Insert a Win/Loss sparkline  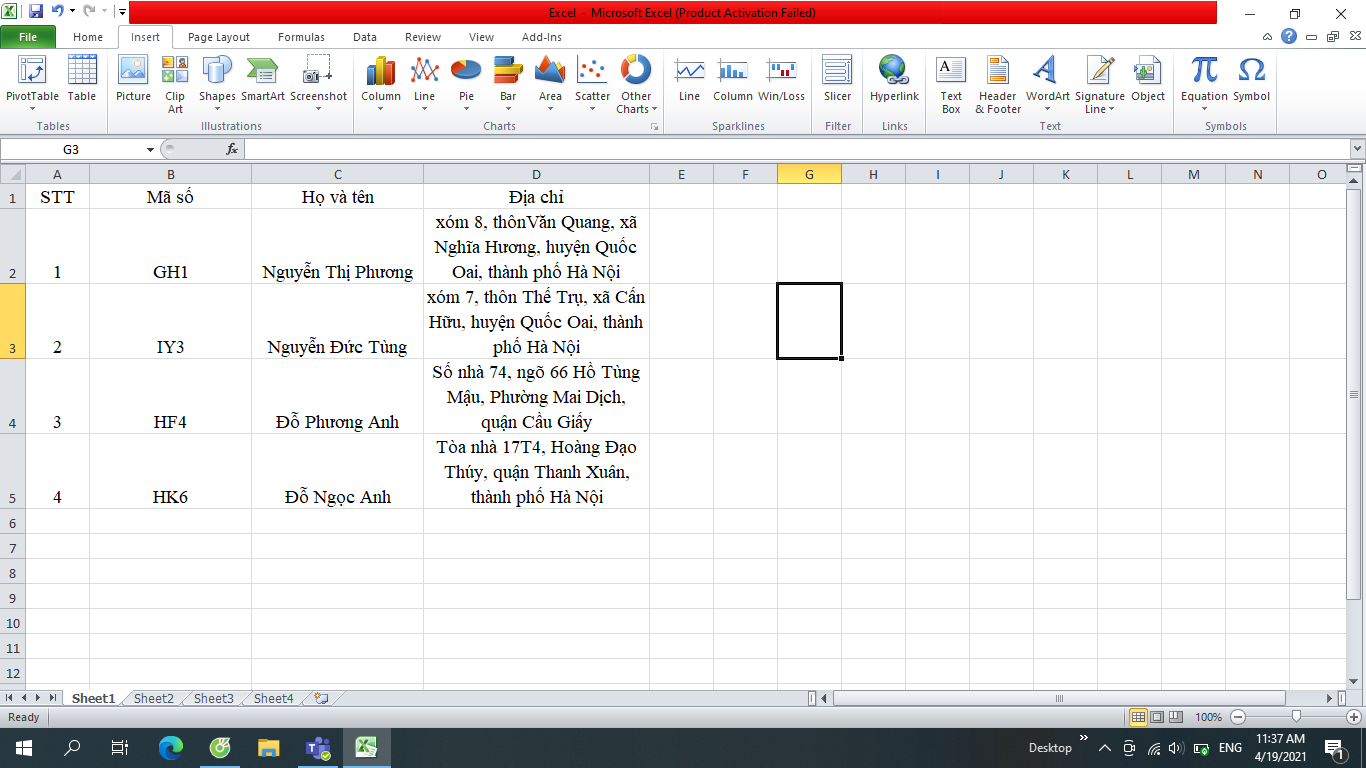(x=781, y=80)
